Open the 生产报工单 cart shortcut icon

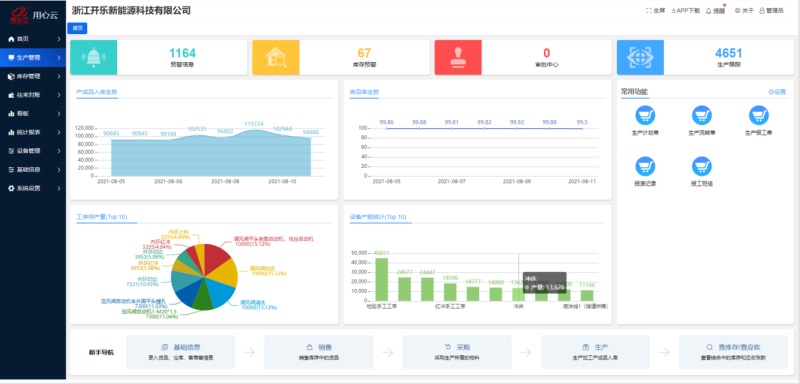(759, 115)
